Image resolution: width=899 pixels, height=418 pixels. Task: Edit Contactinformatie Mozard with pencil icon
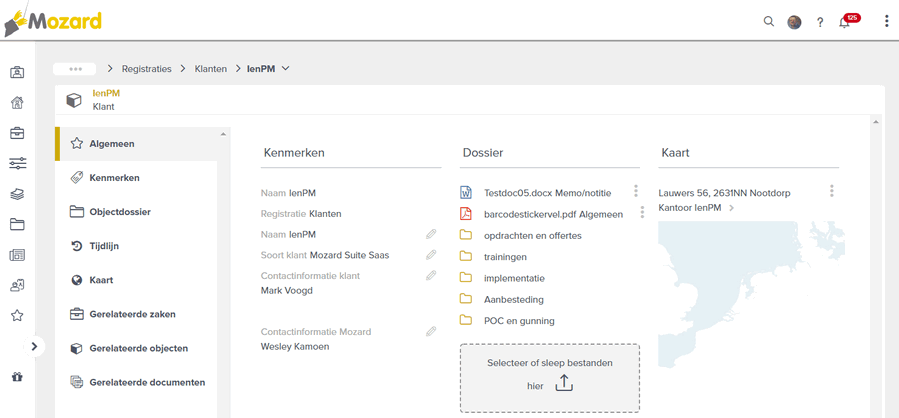click(x=431, y=331)
